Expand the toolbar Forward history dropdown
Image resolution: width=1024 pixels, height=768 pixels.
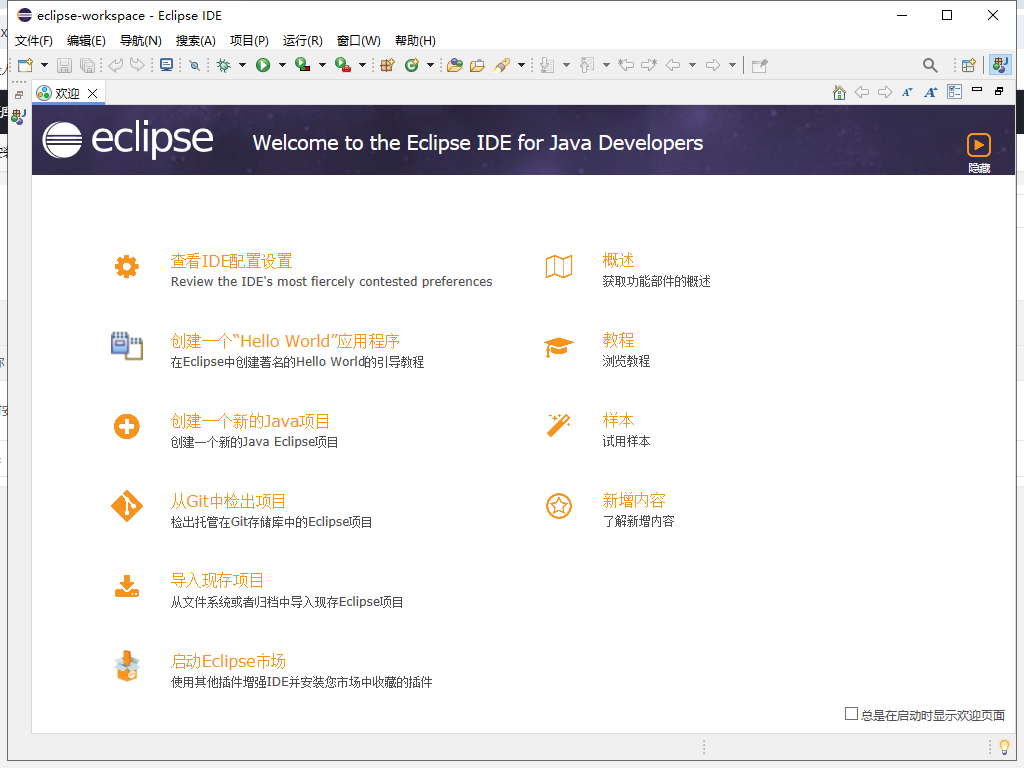pos(732,65)
